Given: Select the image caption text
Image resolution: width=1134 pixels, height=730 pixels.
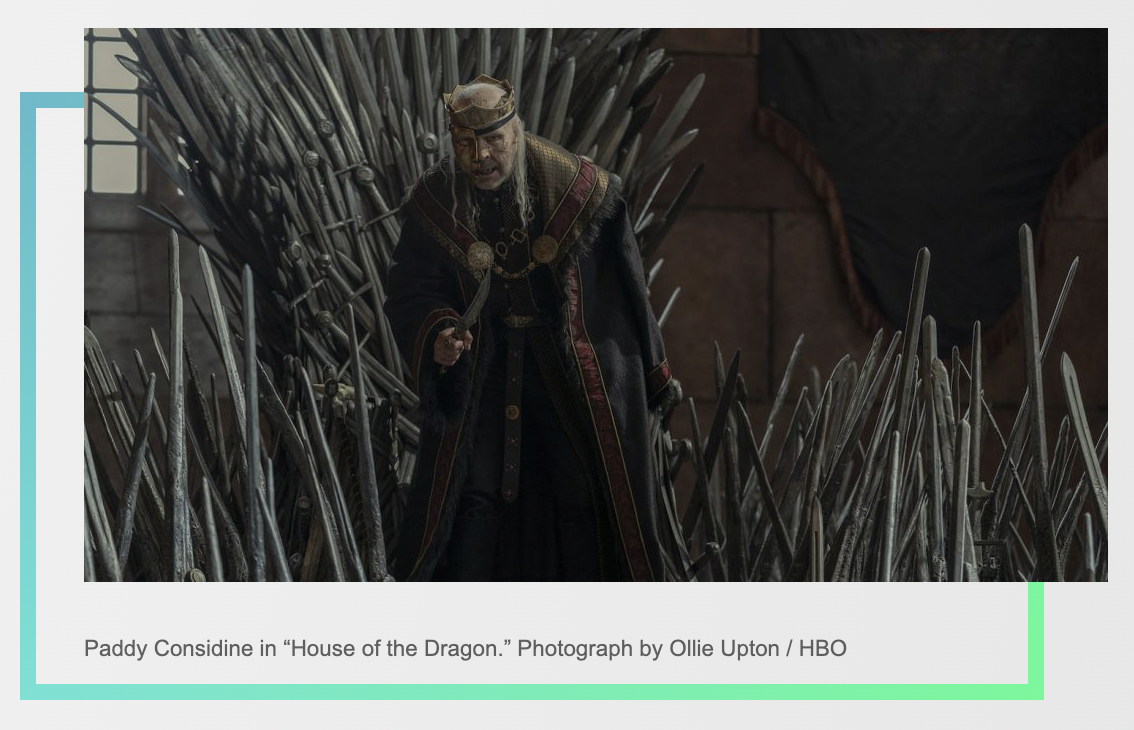Looking at the screenshot, I should coord(465,648).
